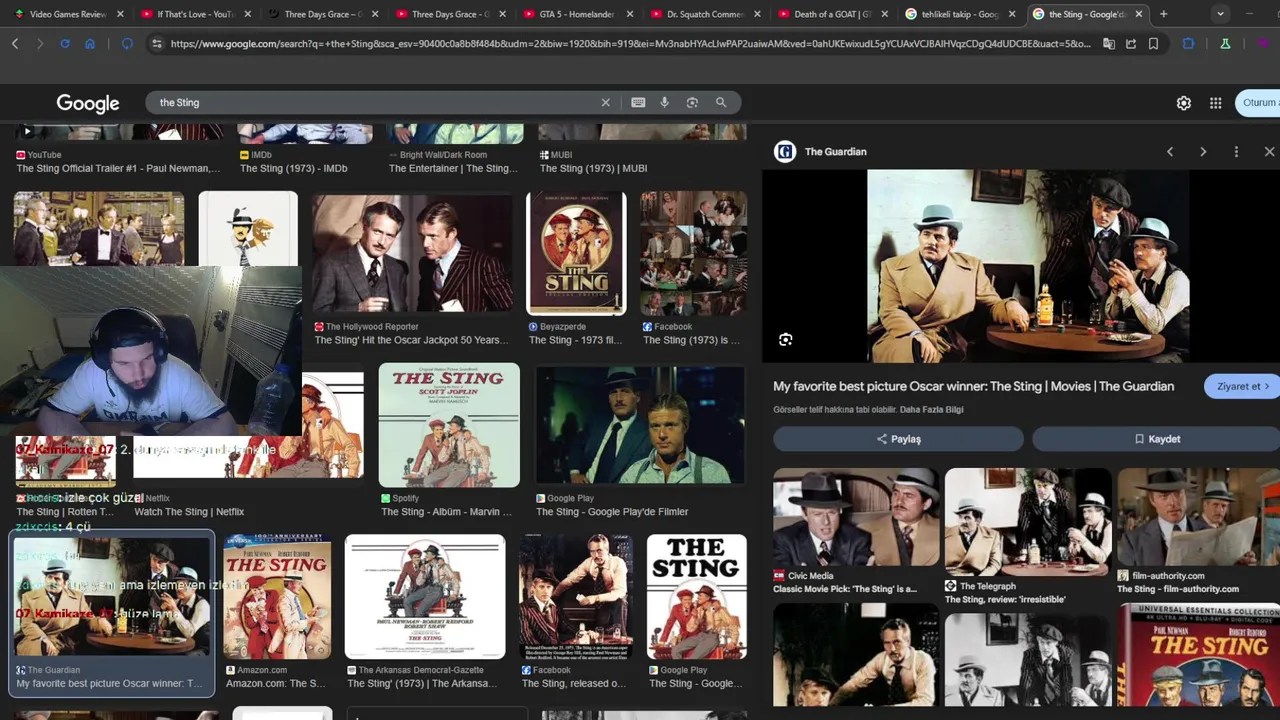Viewport: 1280px width, 720px height.
Task: Click the translate page icon in address bar
Action: [x=1109, y=44]
